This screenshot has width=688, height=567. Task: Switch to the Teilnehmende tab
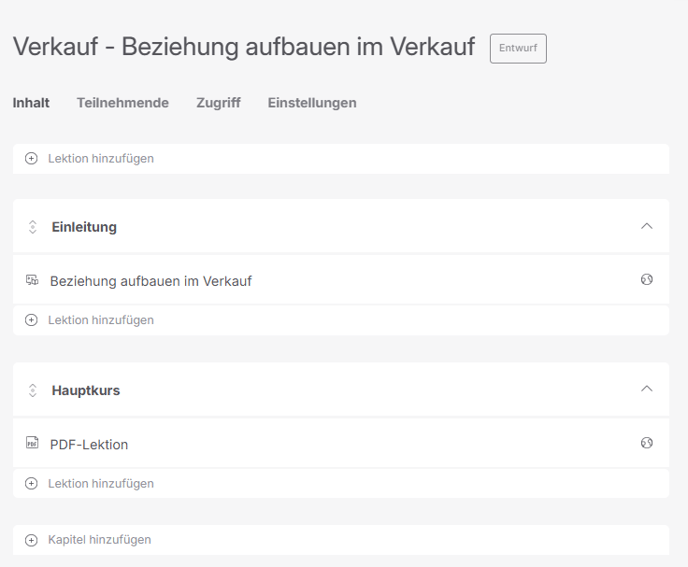pyautogui.click(x=123, y=103)
